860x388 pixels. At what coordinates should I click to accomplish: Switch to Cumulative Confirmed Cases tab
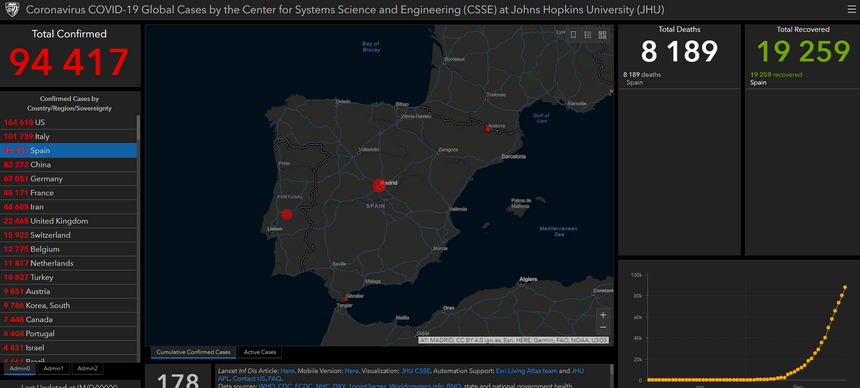coord(194,352)
